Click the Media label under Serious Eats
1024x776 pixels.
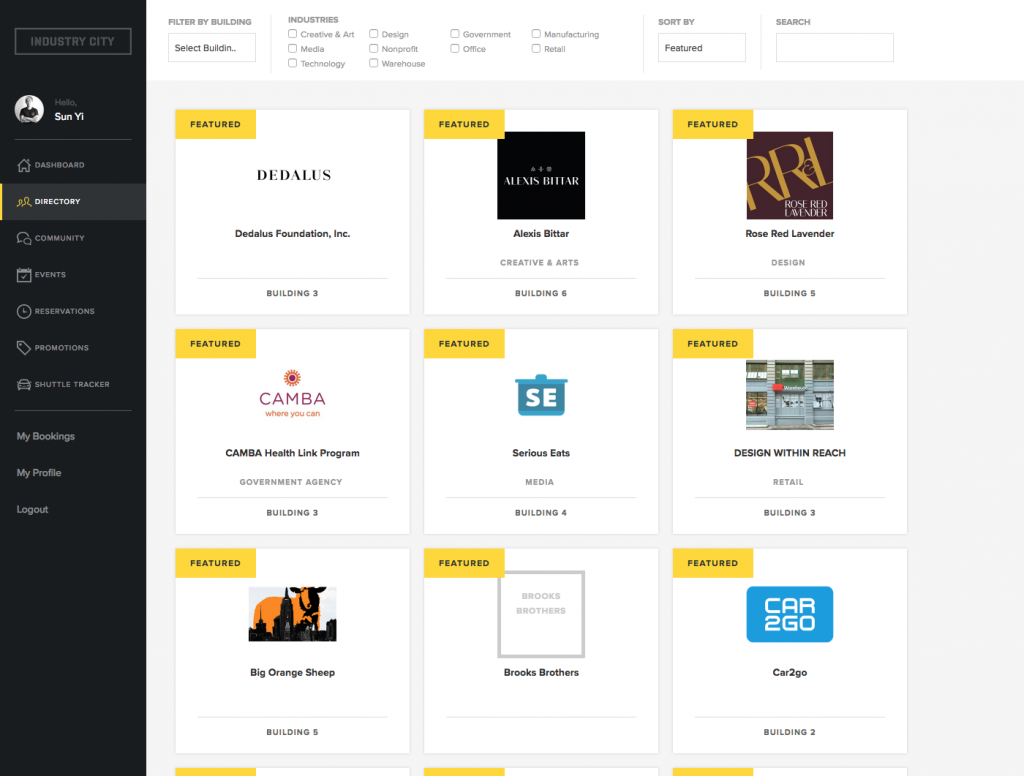click(539, 482)
